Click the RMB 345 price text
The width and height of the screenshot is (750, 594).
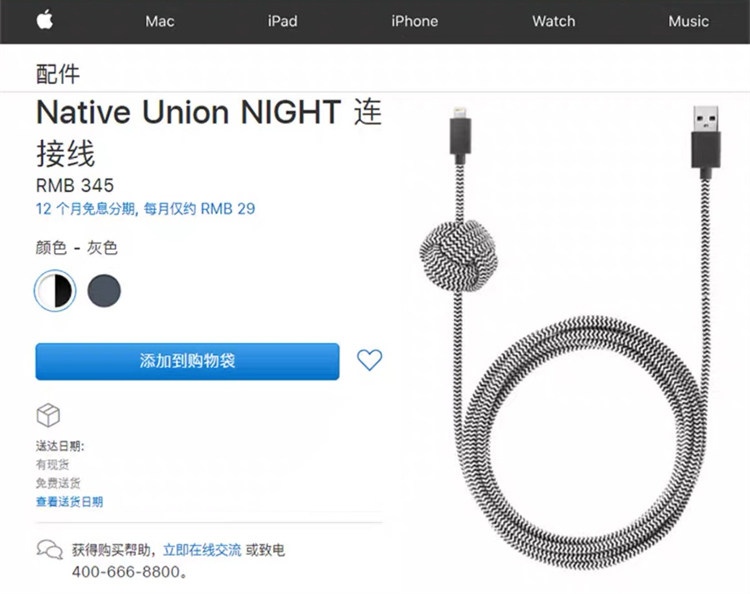coord(75,185)
